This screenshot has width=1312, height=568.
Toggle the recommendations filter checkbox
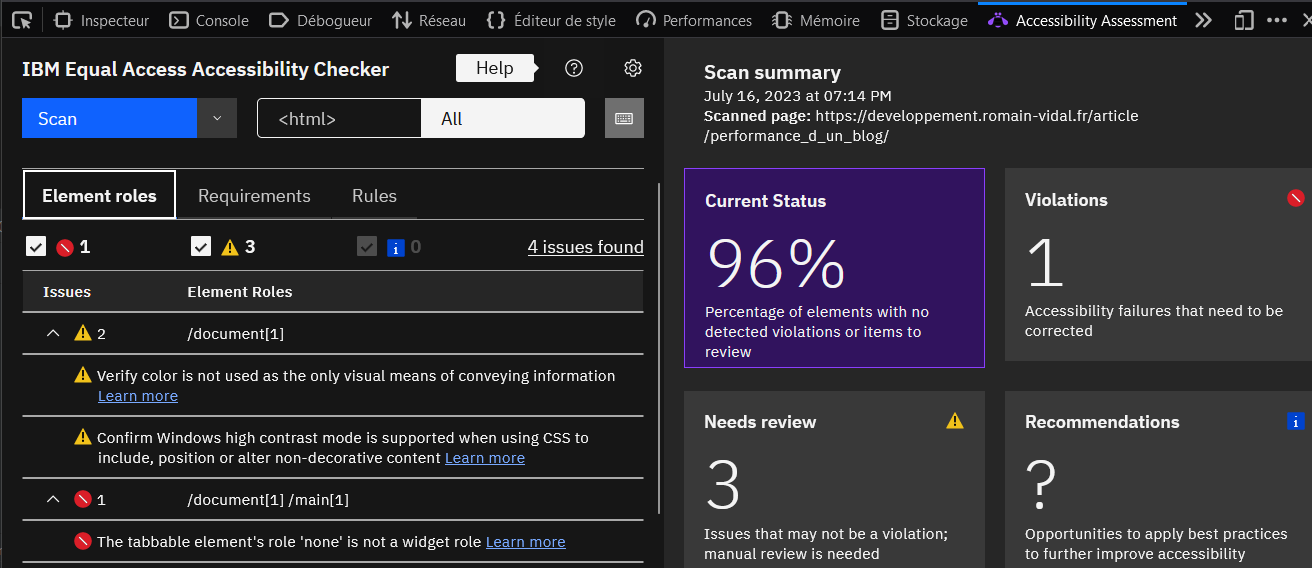[367, 247]
